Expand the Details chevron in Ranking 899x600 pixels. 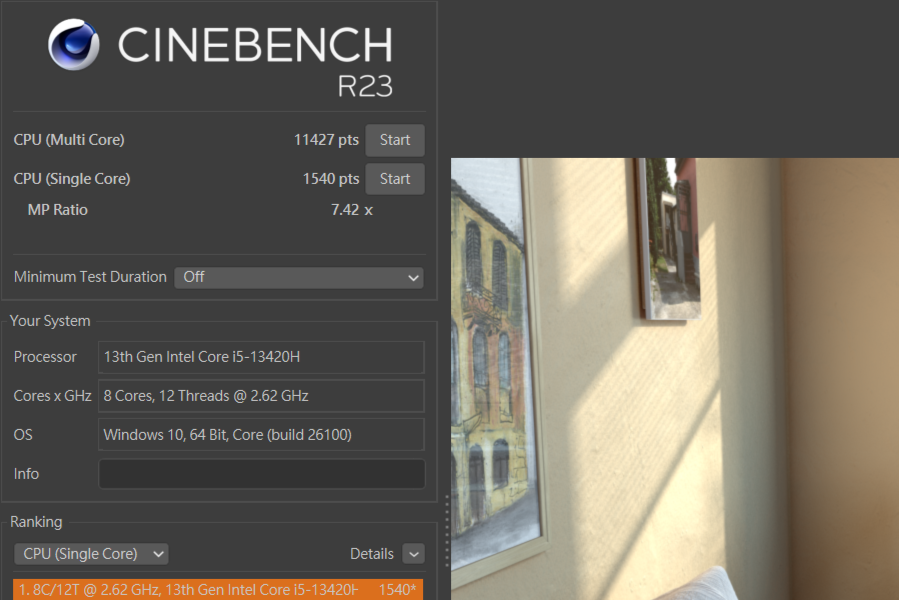click(413, 554)
